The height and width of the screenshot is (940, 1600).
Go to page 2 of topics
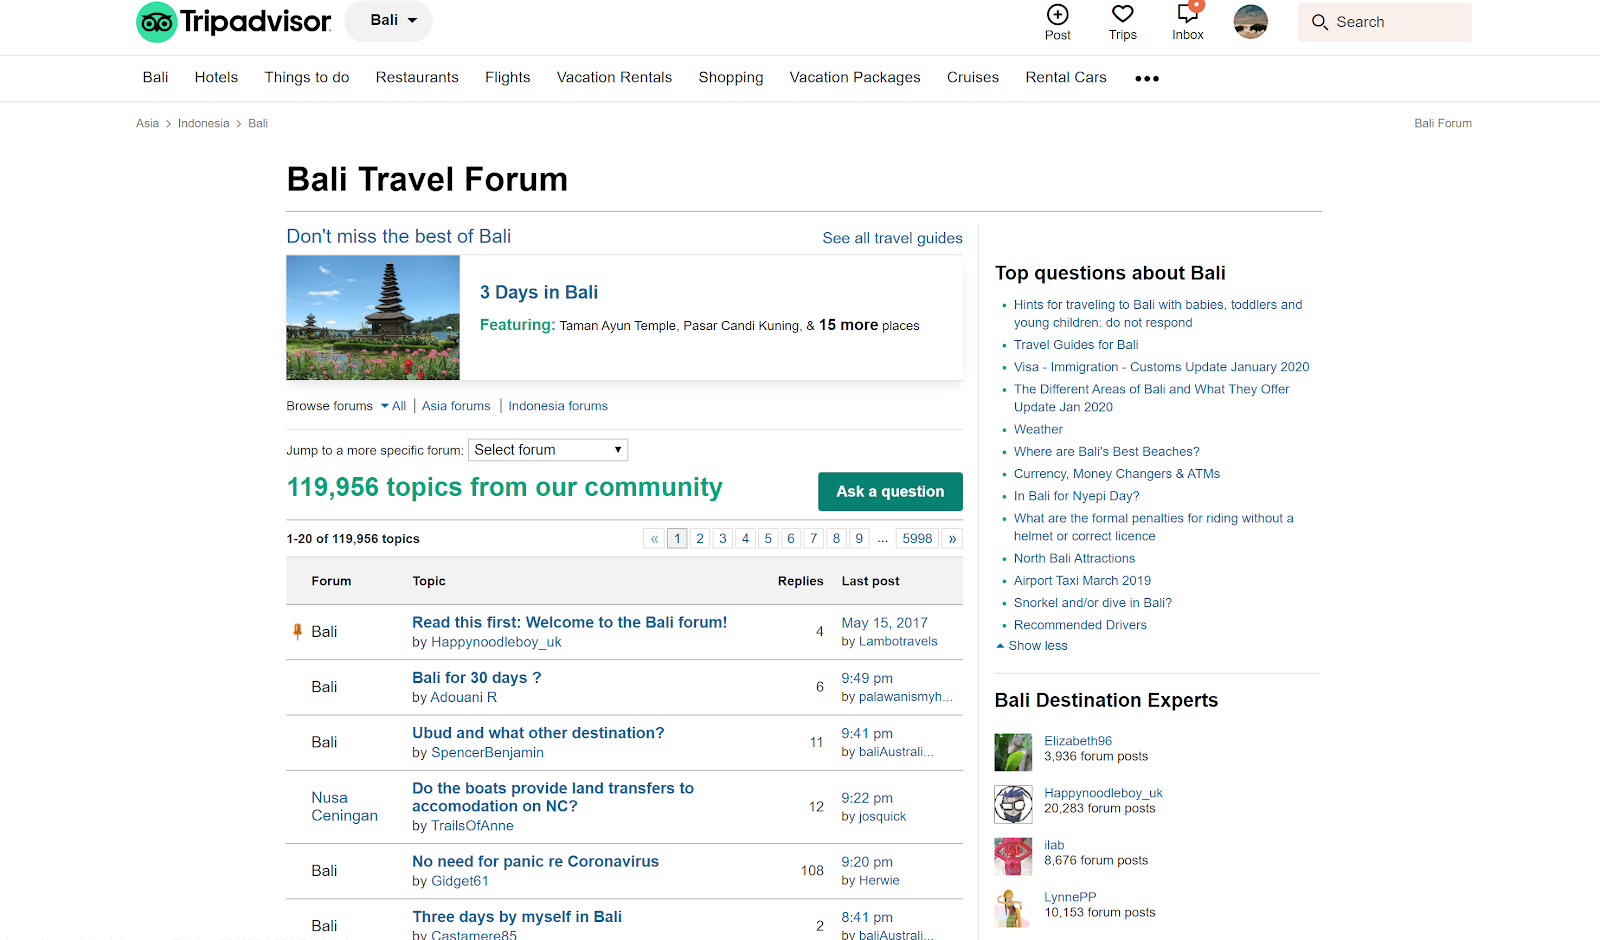[x=700, y=538]
